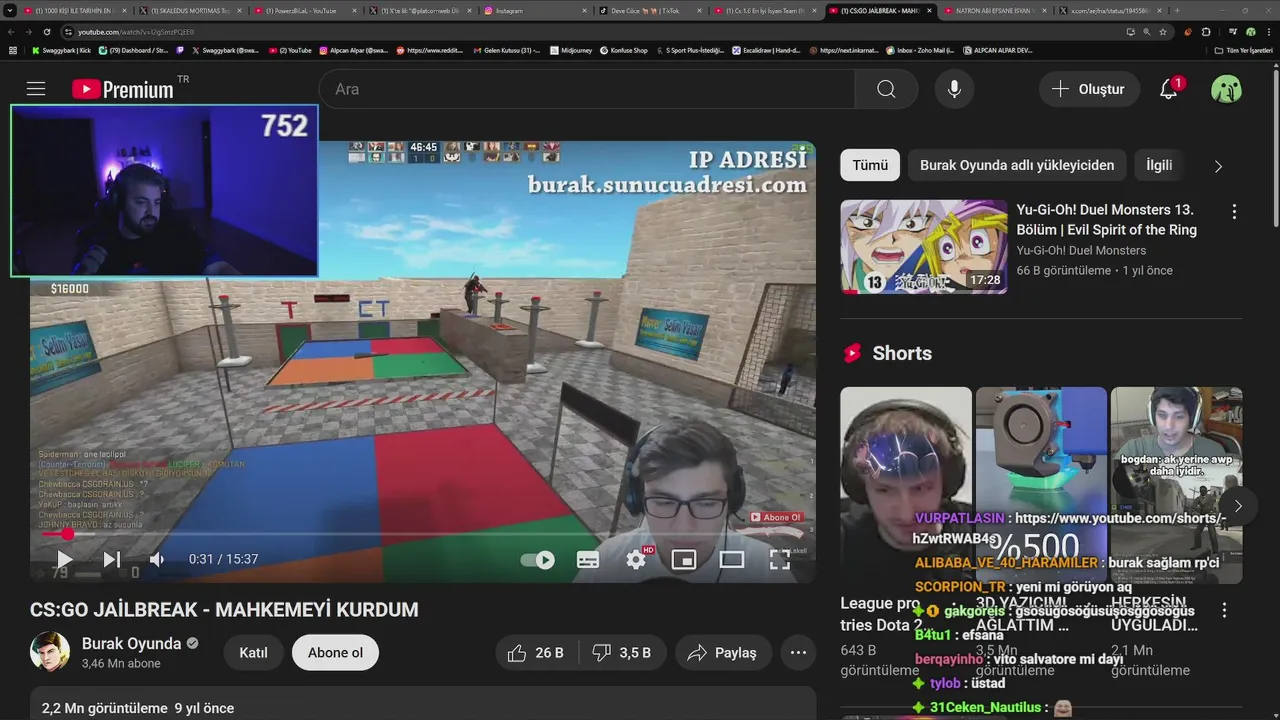Screen dimensions: 1280x720
Task: Open the options menu under the Shorts row
Action: [x=1224, y=609]
